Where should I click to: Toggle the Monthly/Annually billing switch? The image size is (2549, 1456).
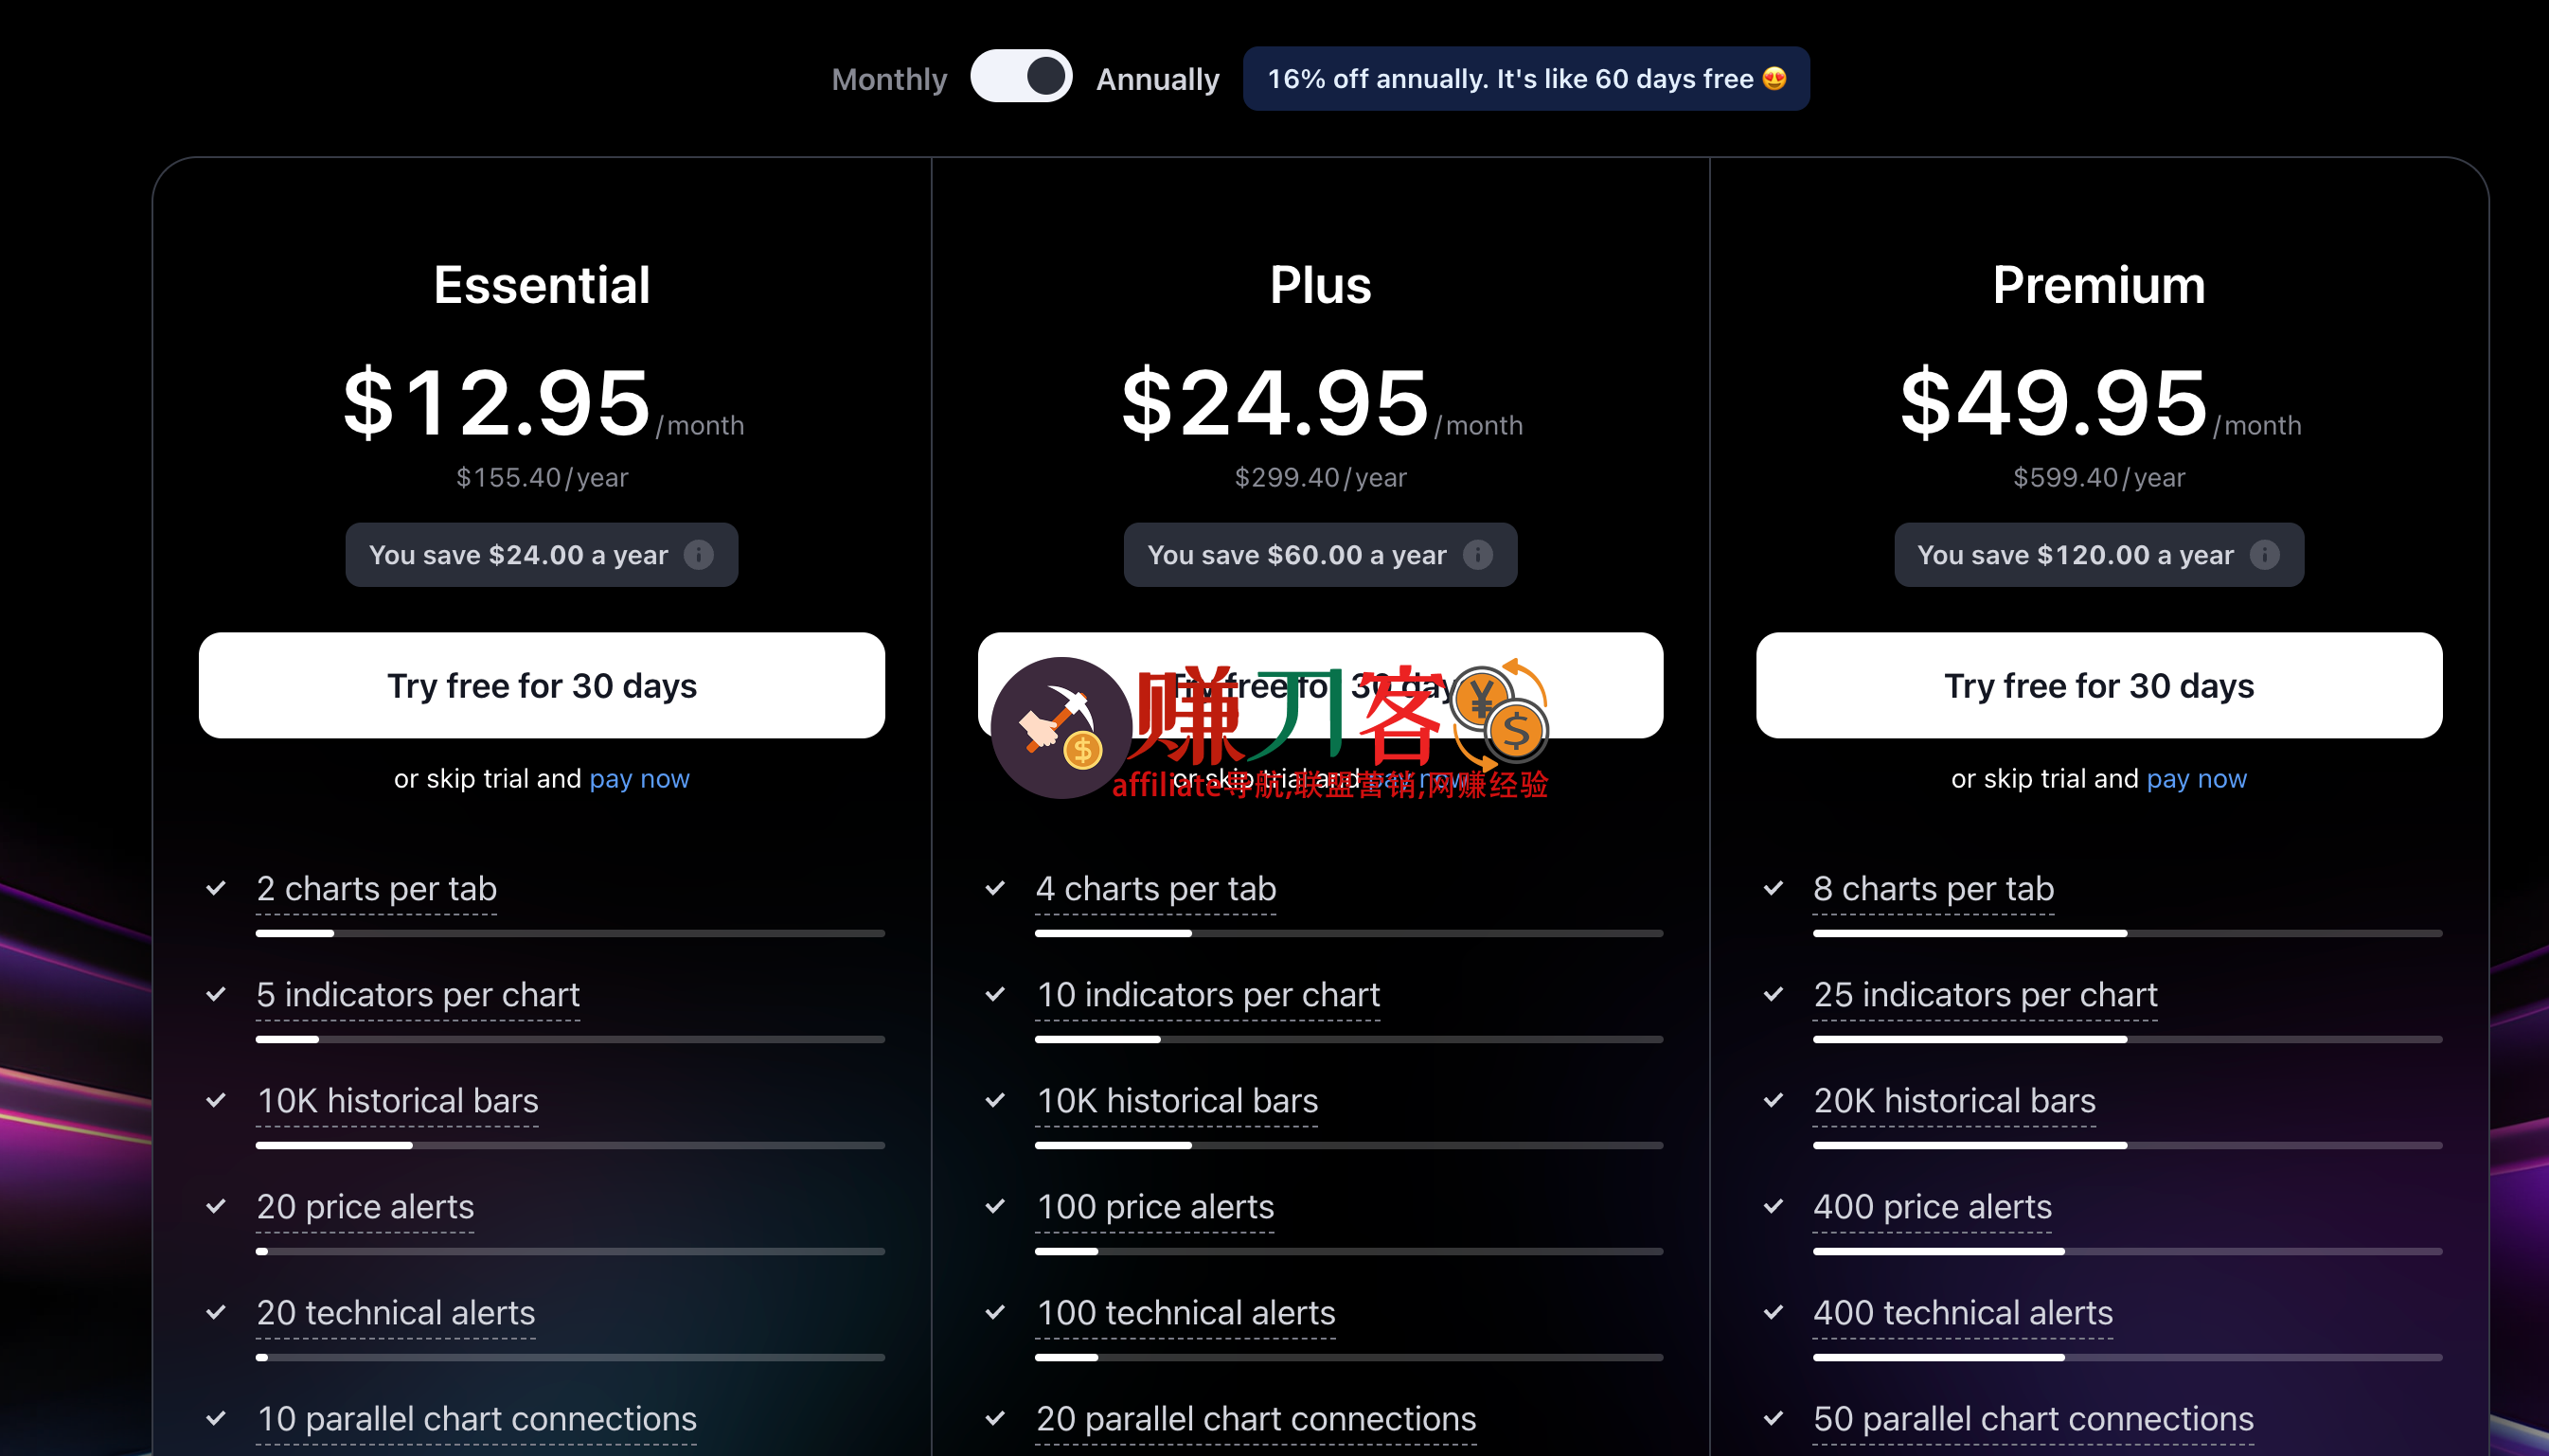1021,77
